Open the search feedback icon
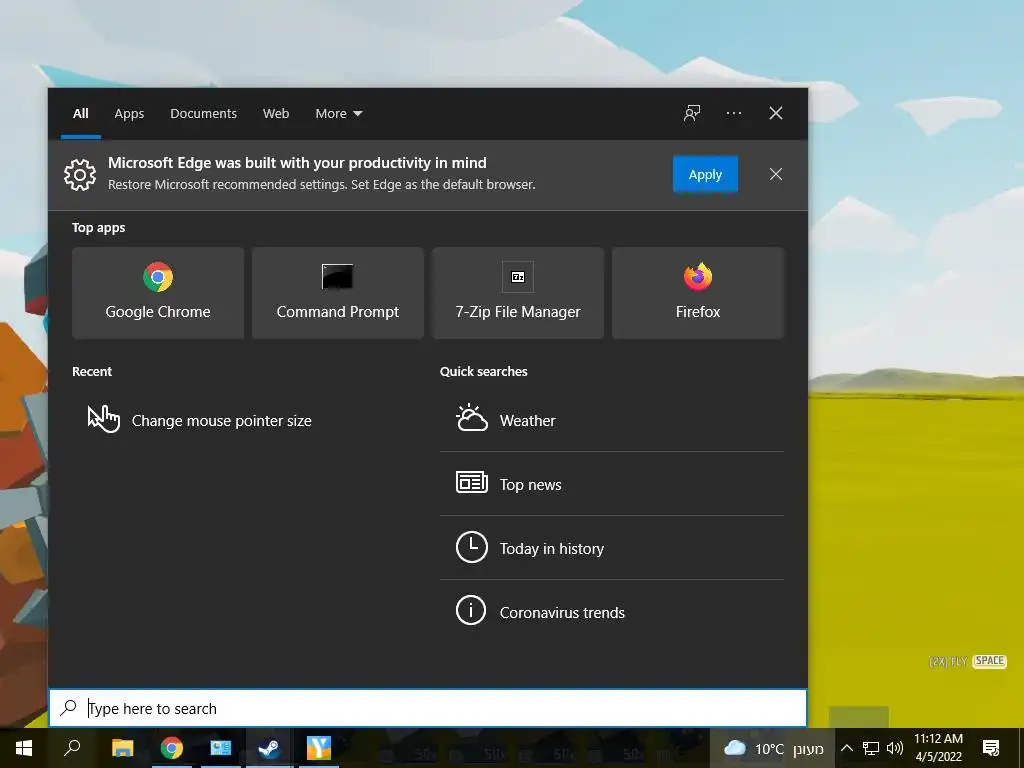Screen dimensions: 1024x768 [692, 113]
